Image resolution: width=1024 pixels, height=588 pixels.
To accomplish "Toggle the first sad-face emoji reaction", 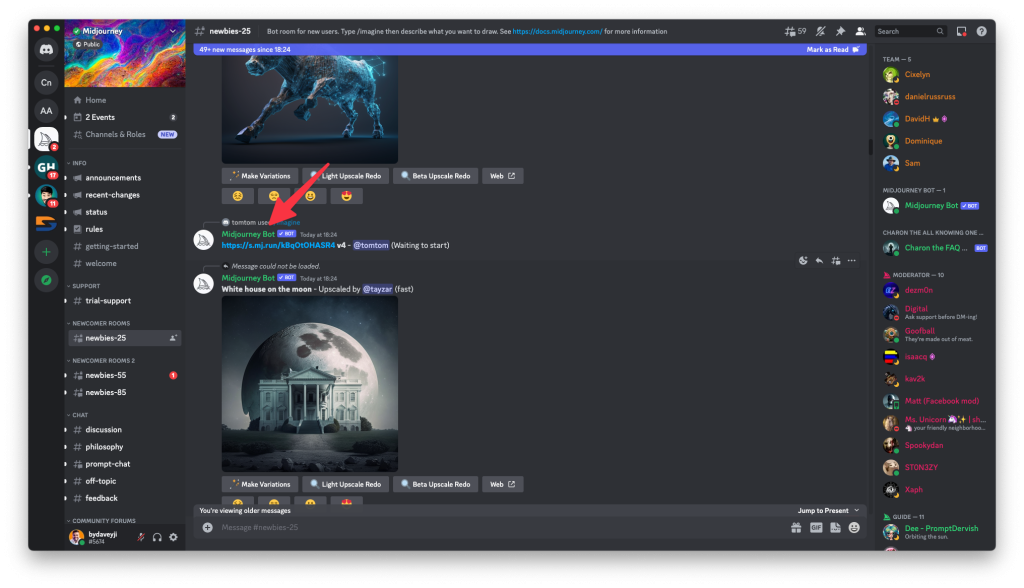I will point(238,196).
